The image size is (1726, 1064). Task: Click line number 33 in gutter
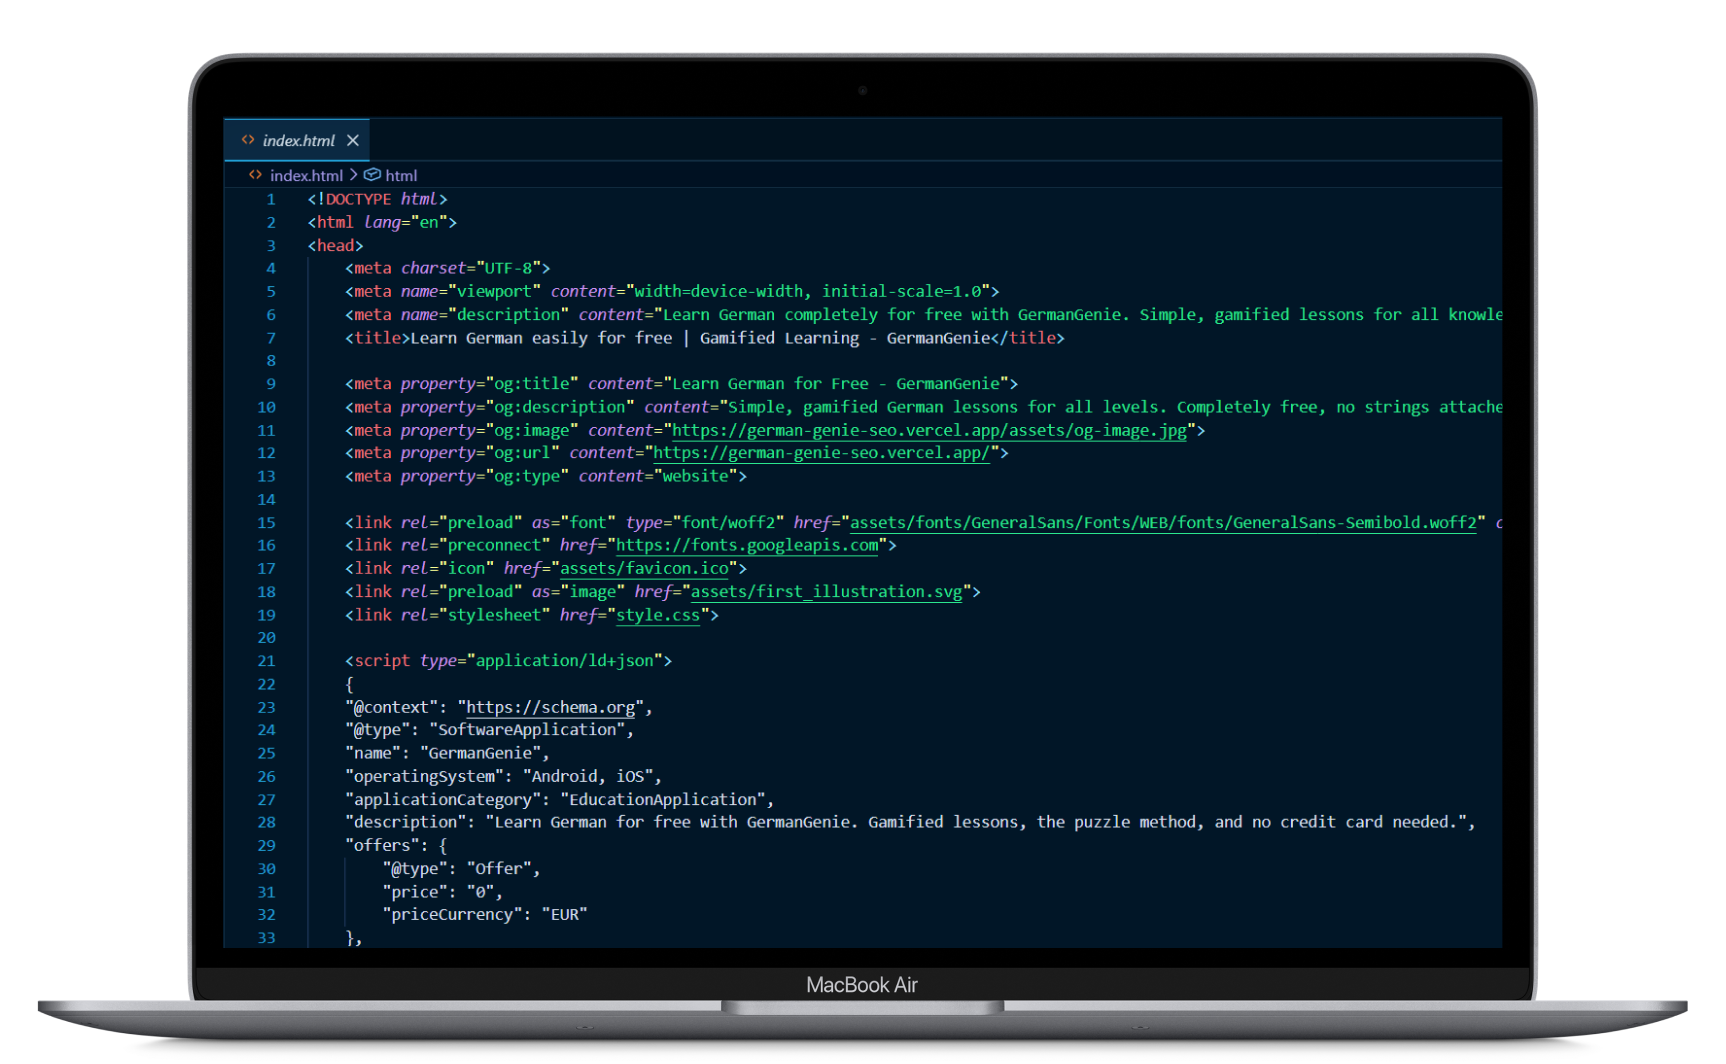(266, 938)
